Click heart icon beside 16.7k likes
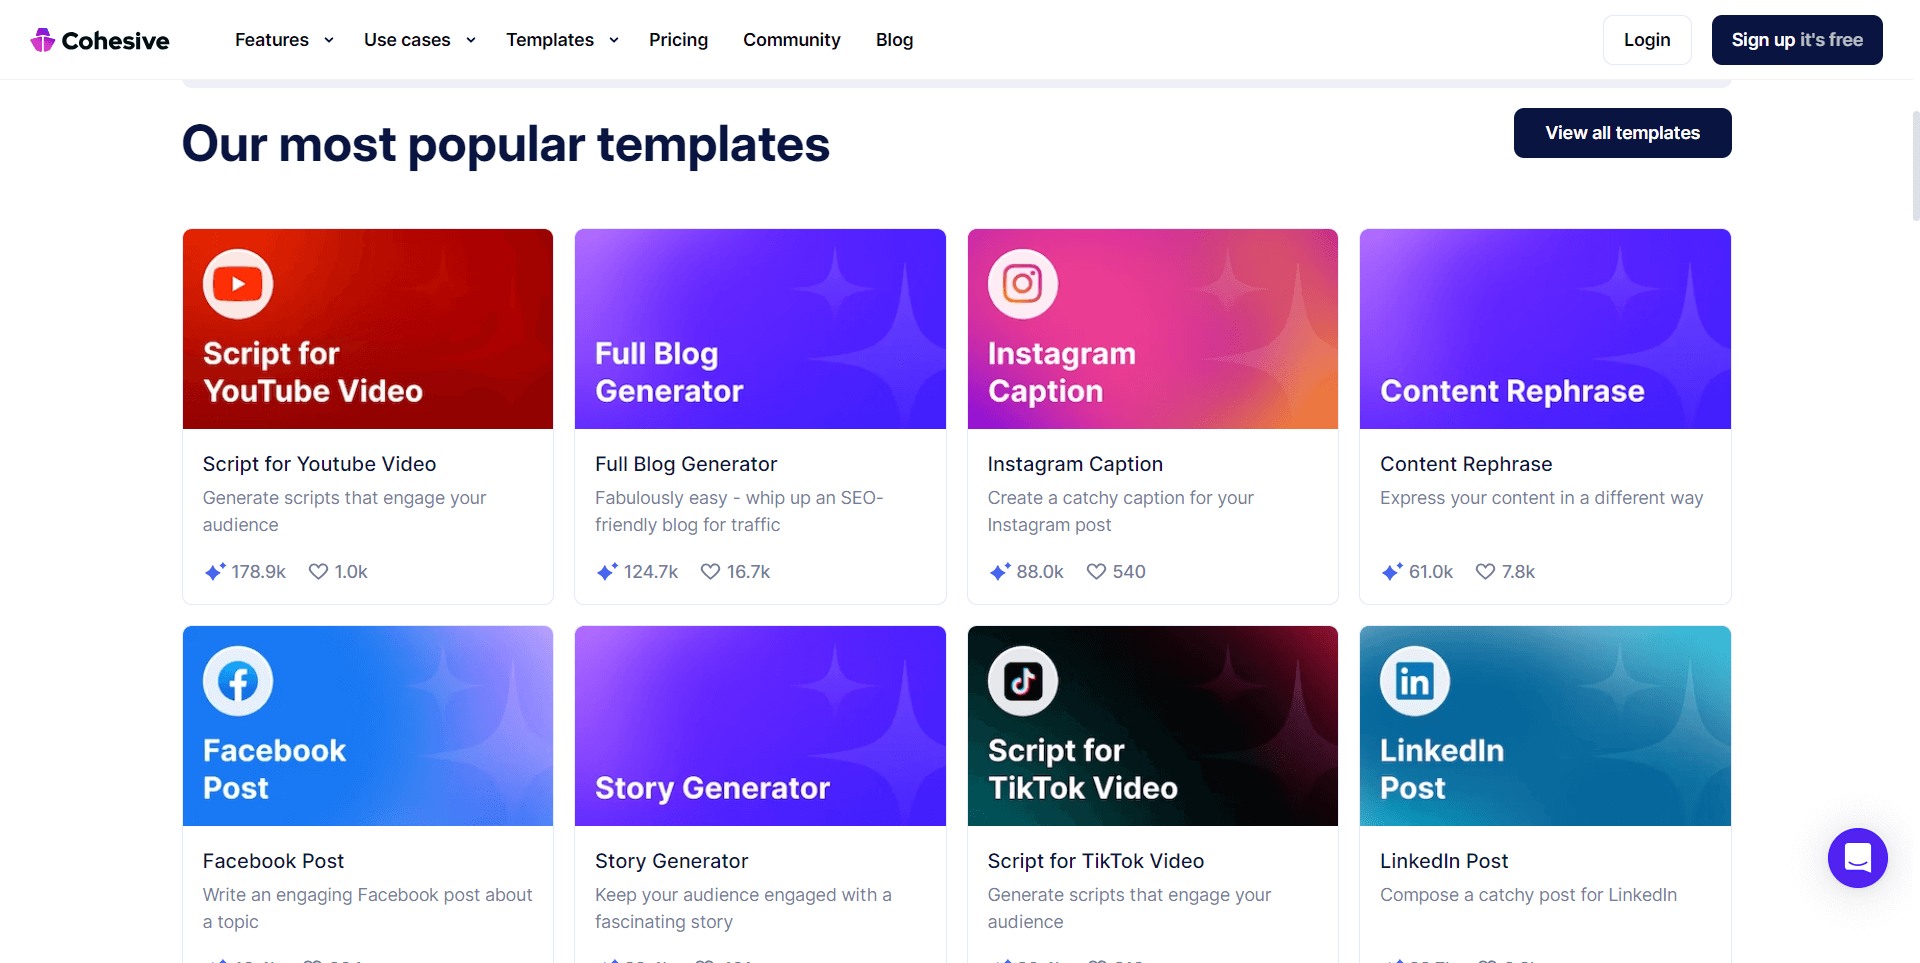Image resolution: width=1920 pixels, height=963 pixels. [x=710, y=572]
